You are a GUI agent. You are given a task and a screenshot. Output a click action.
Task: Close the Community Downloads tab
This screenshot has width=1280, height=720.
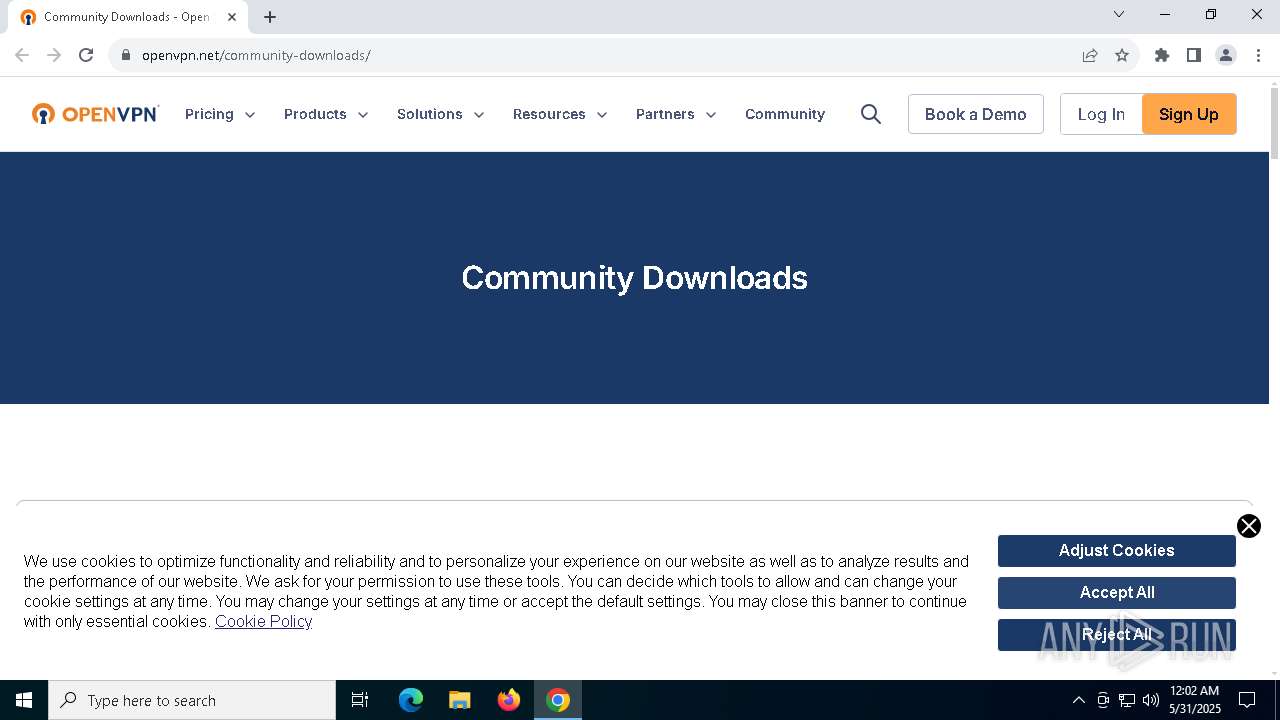pyautogui.click(x=232, y=17)
